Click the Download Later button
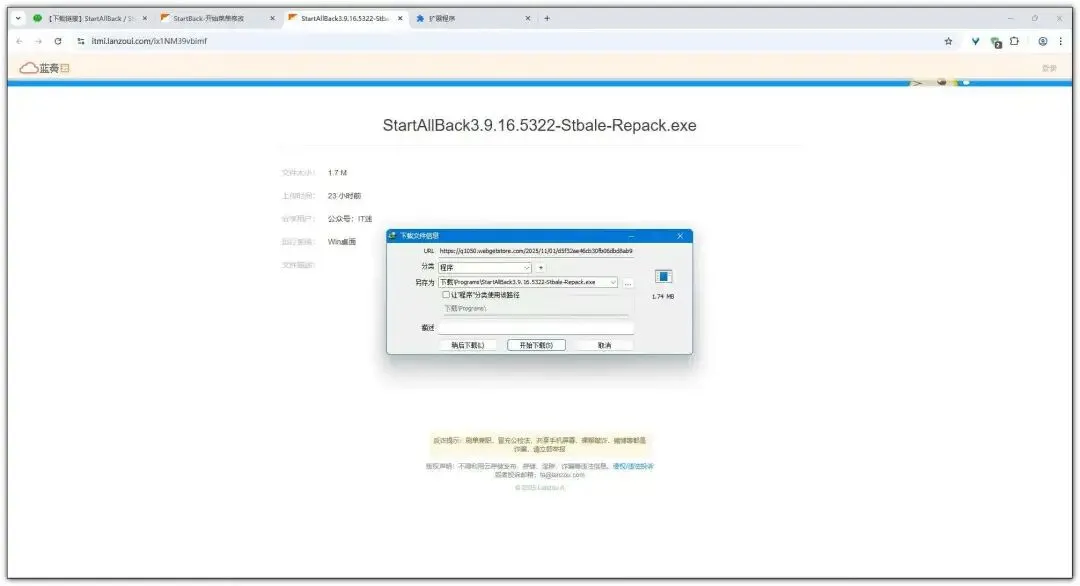The width and height of the screenshot is (1080, 586). click(468, 345)
